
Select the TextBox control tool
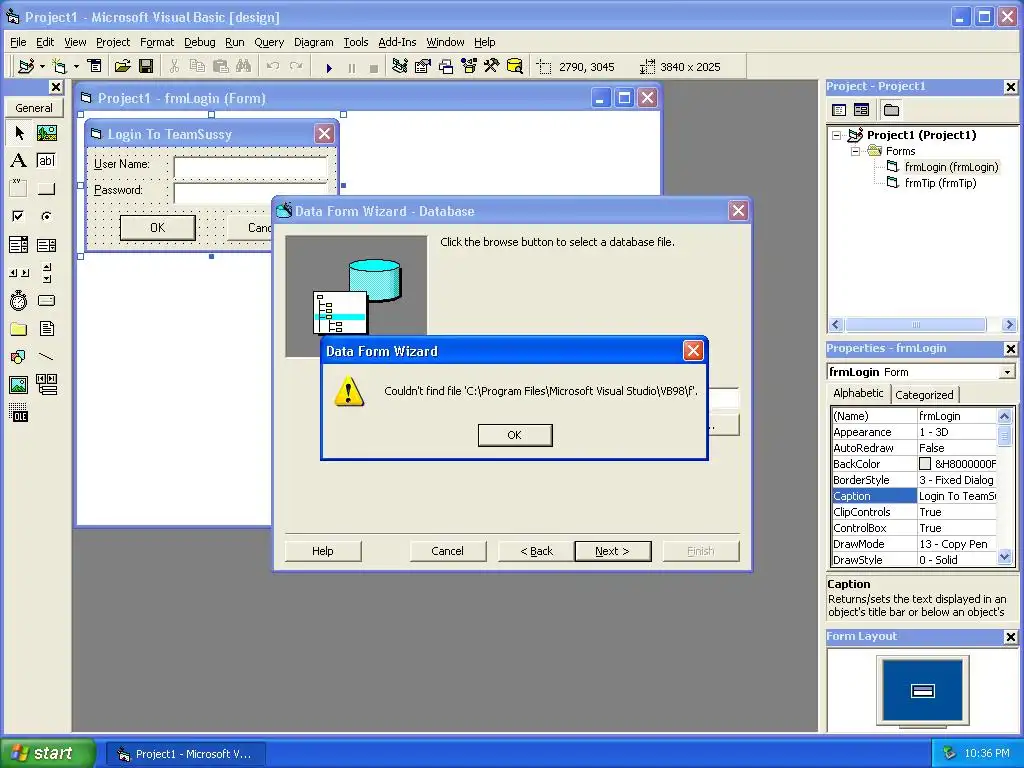pos(46,161)
